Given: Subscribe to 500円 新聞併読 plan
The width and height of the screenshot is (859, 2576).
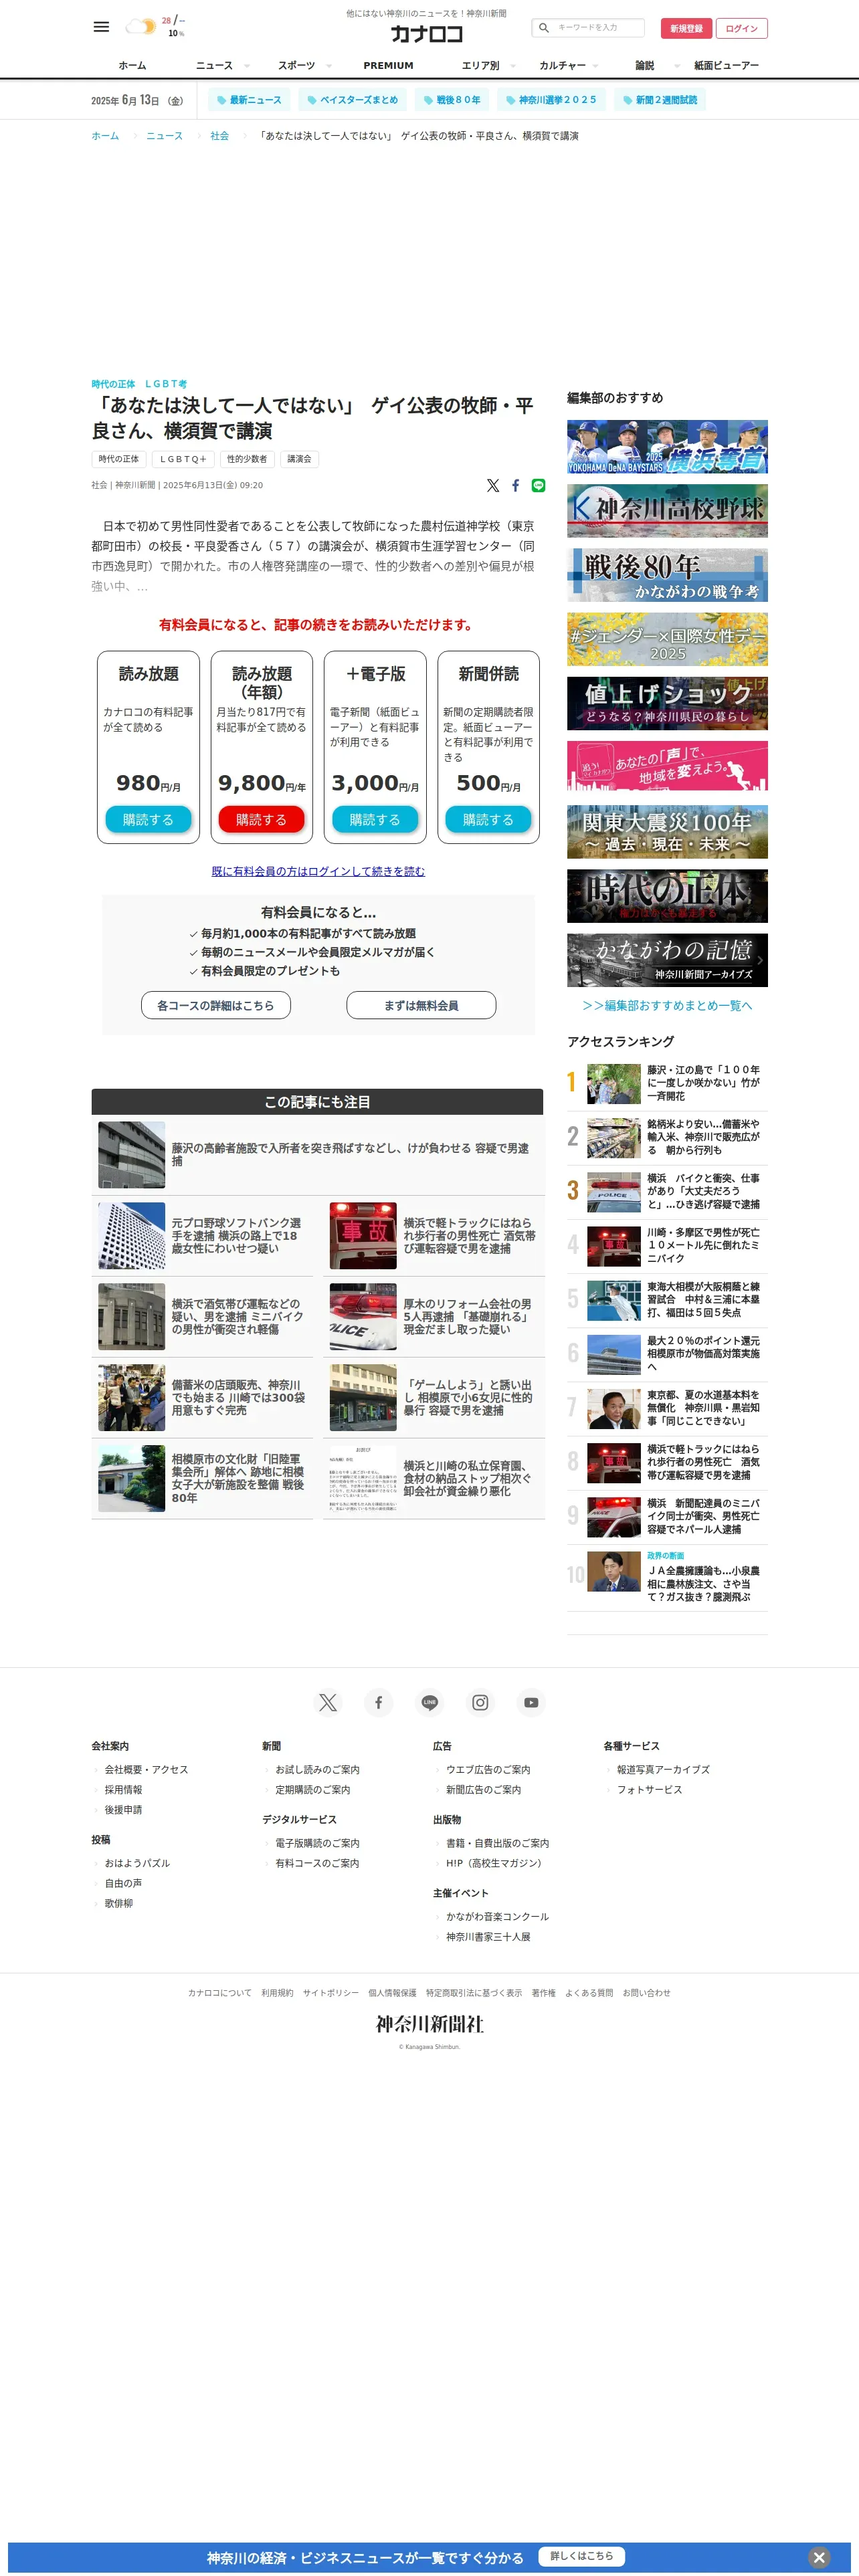Looking at the screenshot, I should coord(488,819).
